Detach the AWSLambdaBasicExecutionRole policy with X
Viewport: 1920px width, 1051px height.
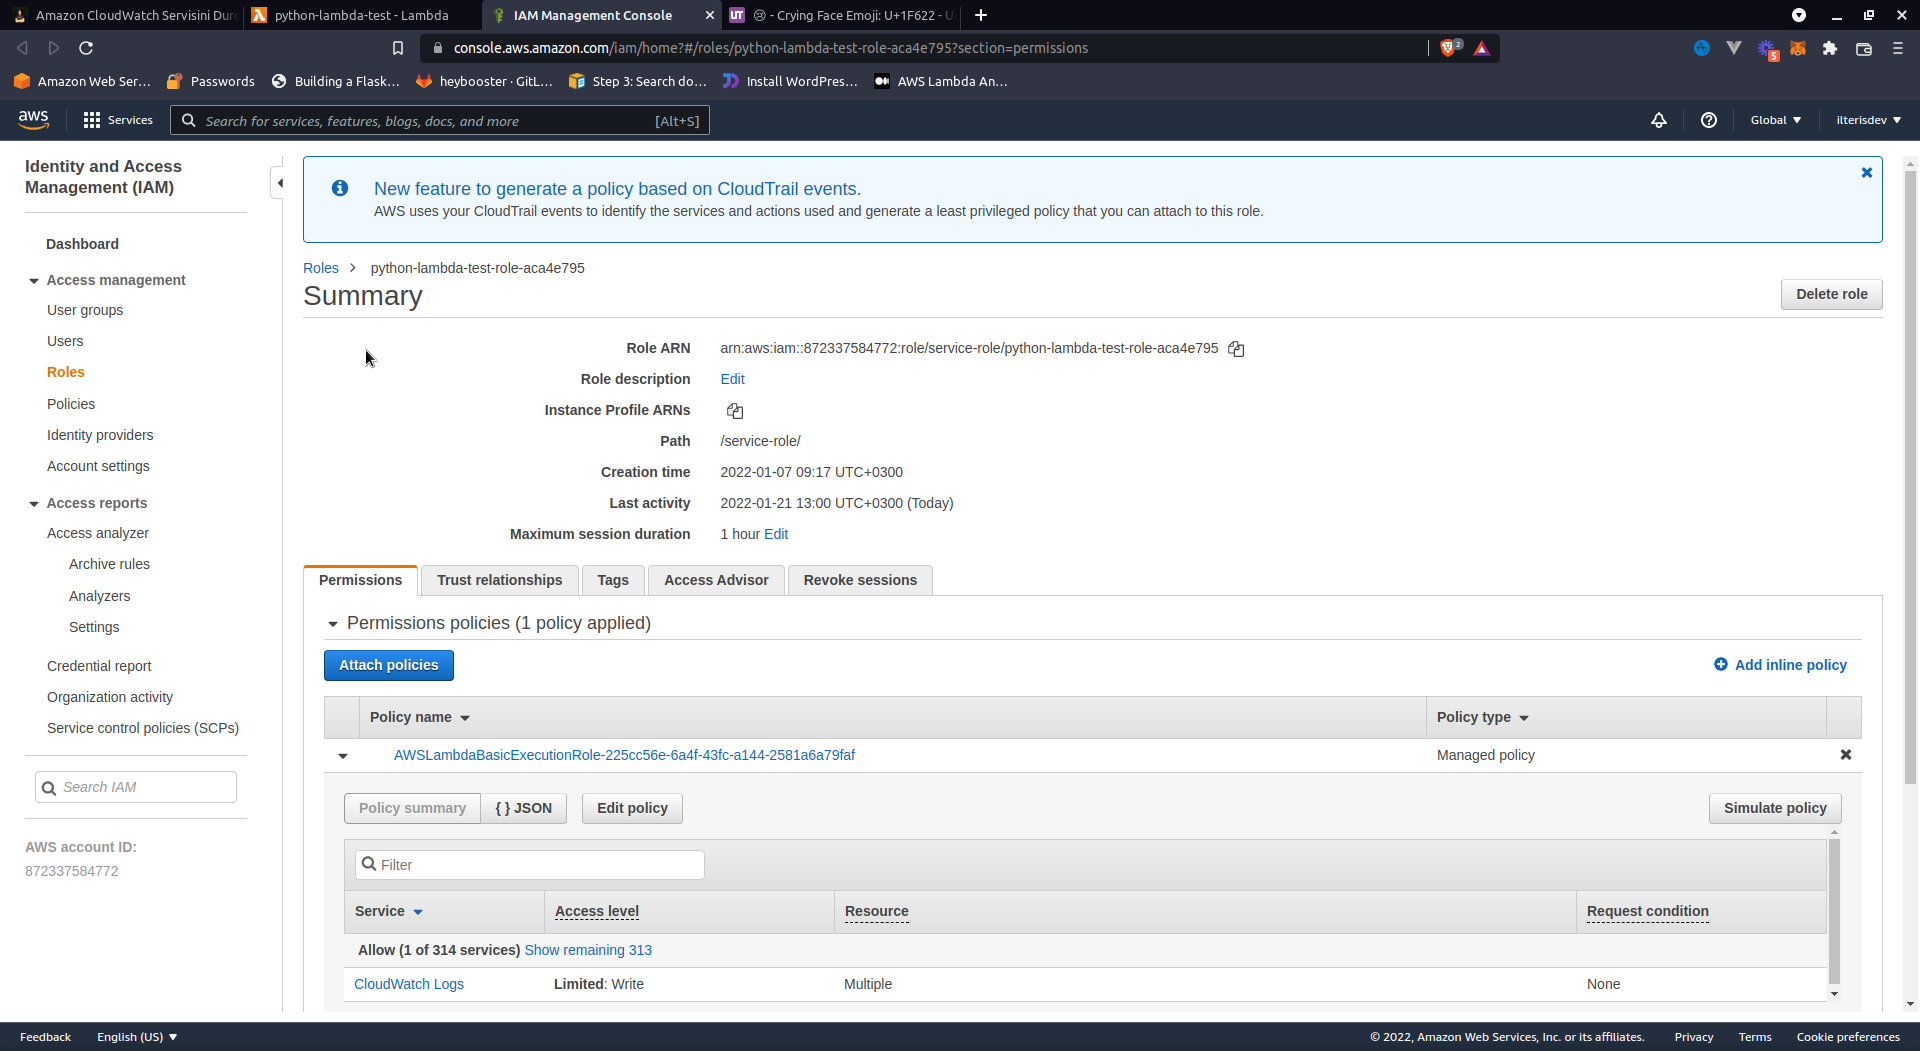[x=1845, y=755]
